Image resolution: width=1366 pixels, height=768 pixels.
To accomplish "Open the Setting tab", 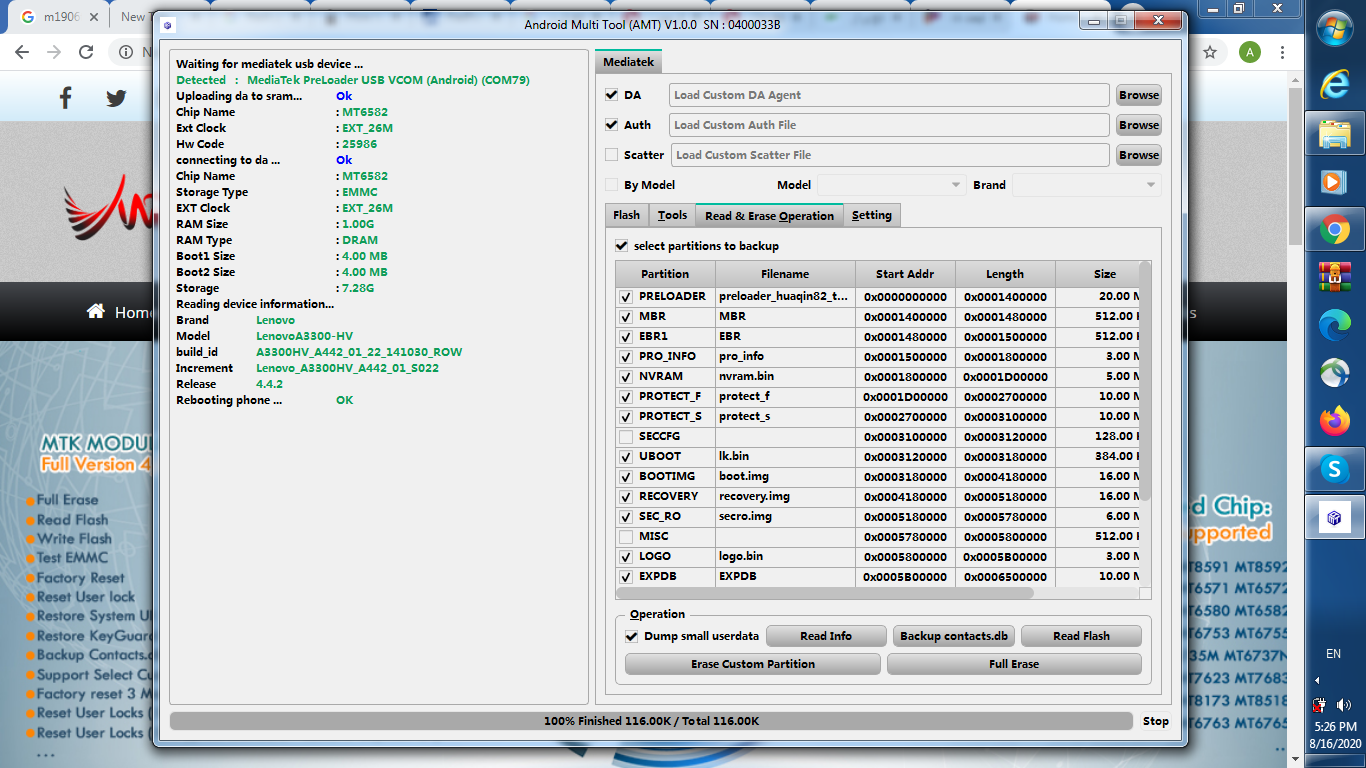I will point(872,215).
